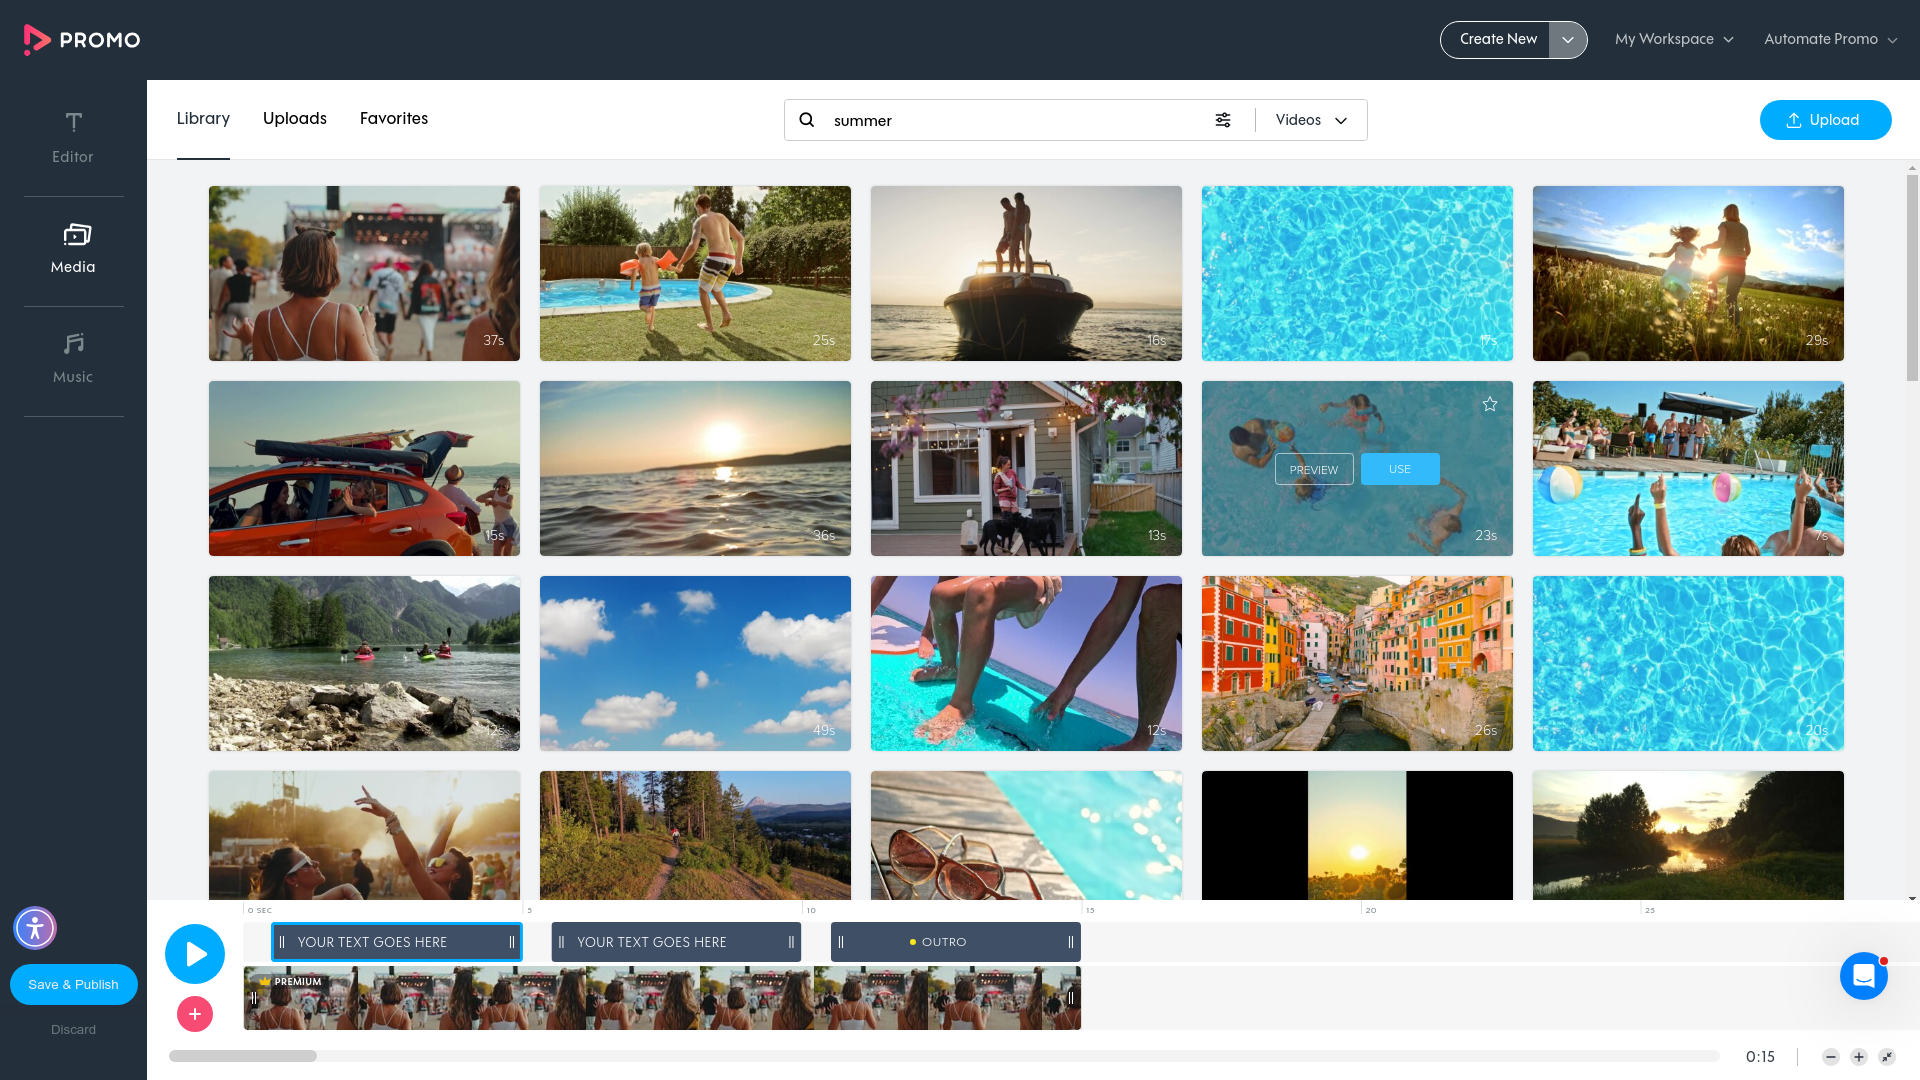Image resolution: width=1920 pixels, height=1080 pixels.
Task: Select the vertical sunset video
Action: coord(1357,835)
